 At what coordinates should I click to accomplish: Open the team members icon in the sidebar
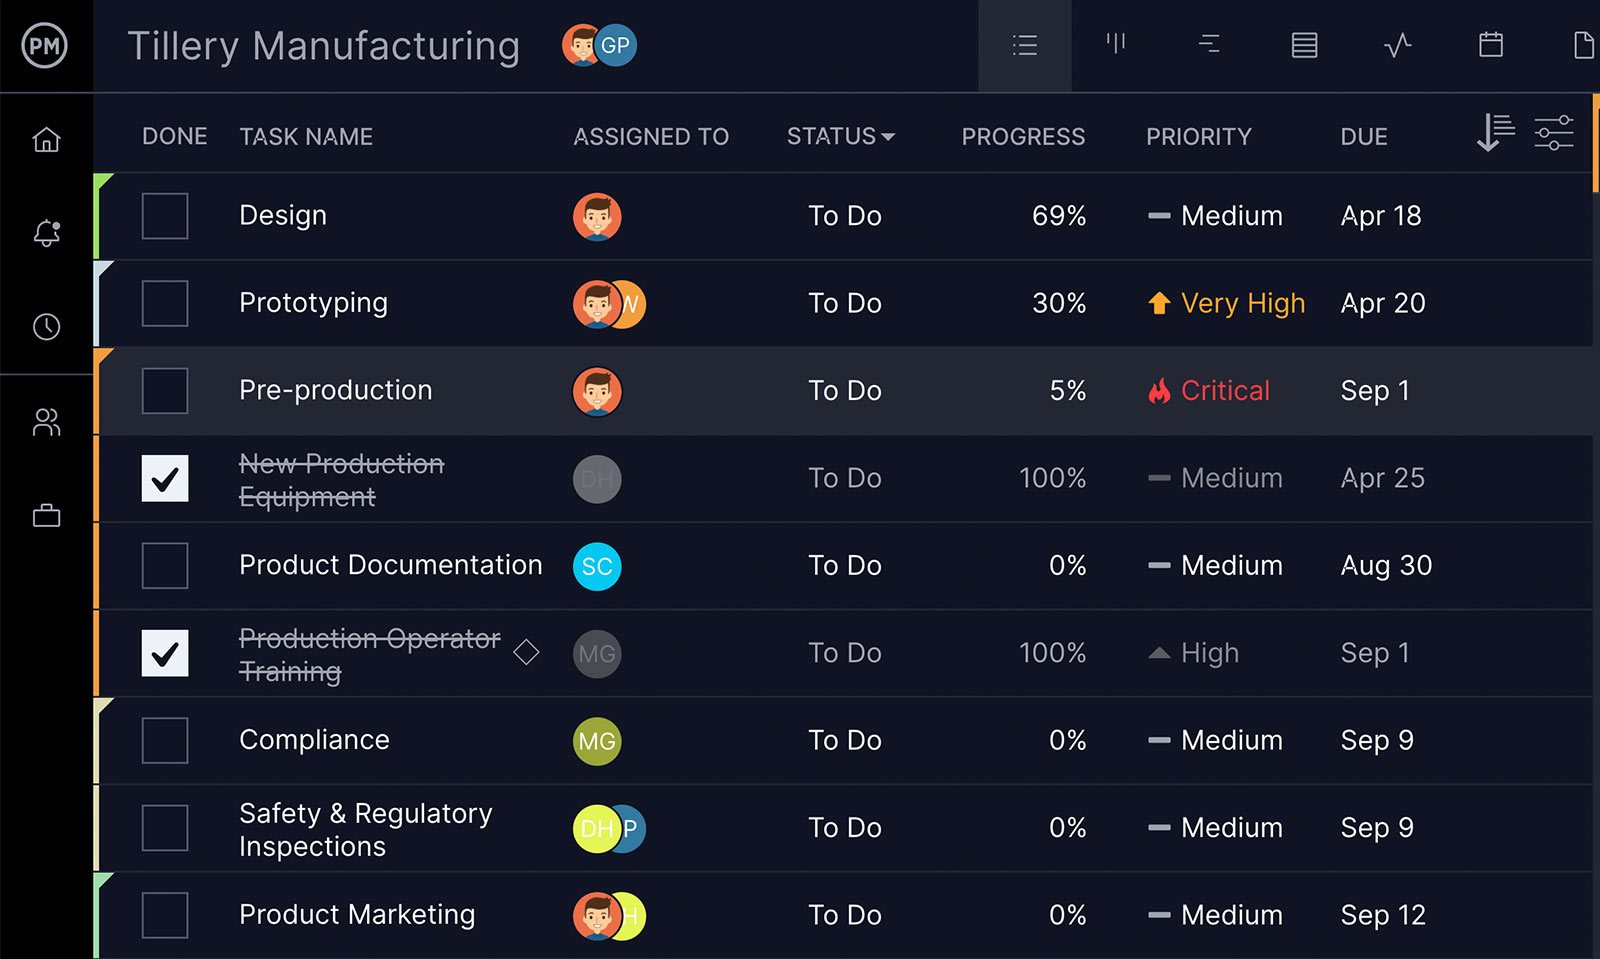pos(46,422)
